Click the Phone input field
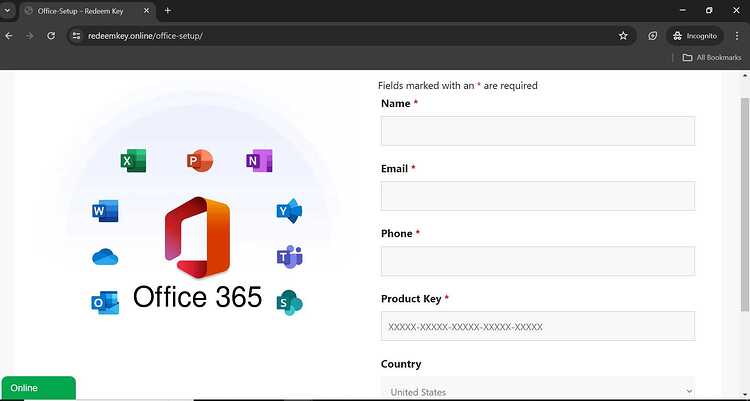Viewport: 750px width, 401px height. (x=538, y=261)
